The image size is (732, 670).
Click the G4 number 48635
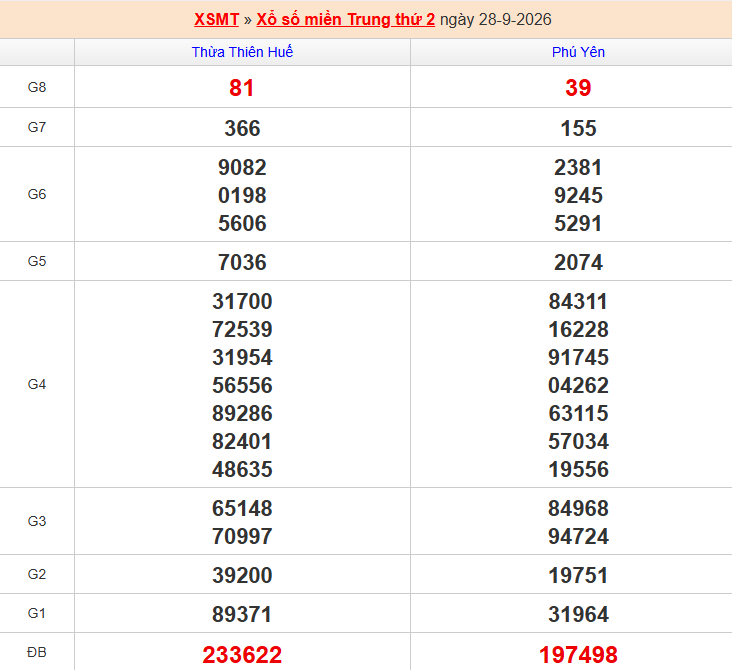[242, 470]
